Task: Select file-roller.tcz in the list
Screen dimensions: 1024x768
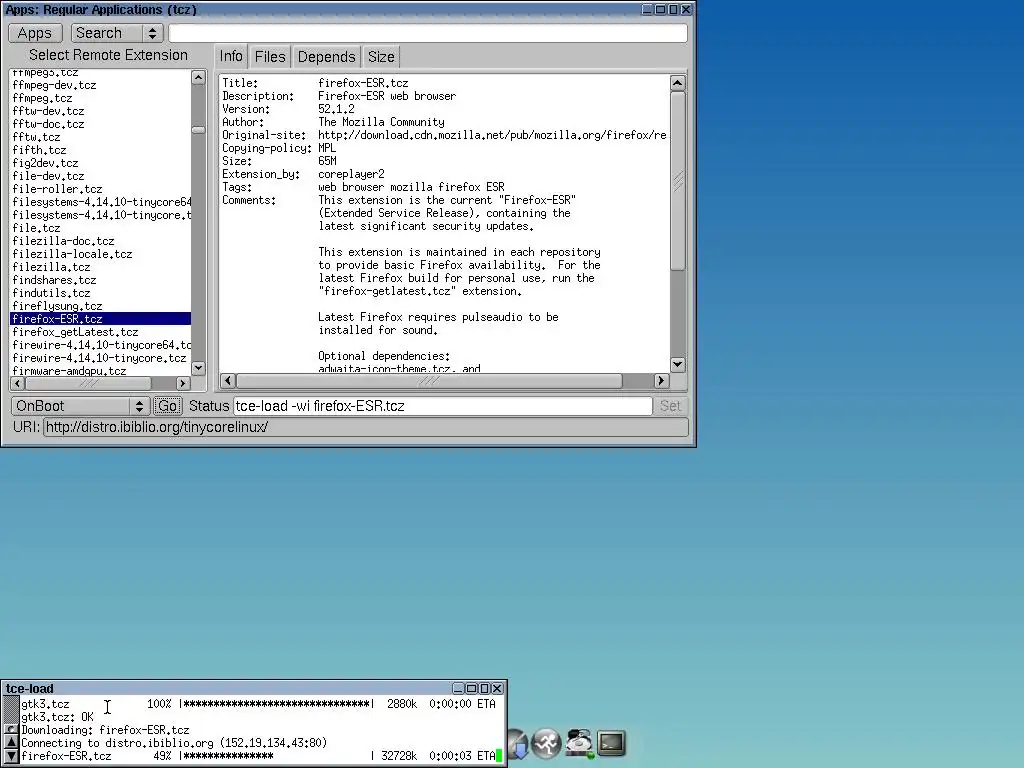Action: 101,189
